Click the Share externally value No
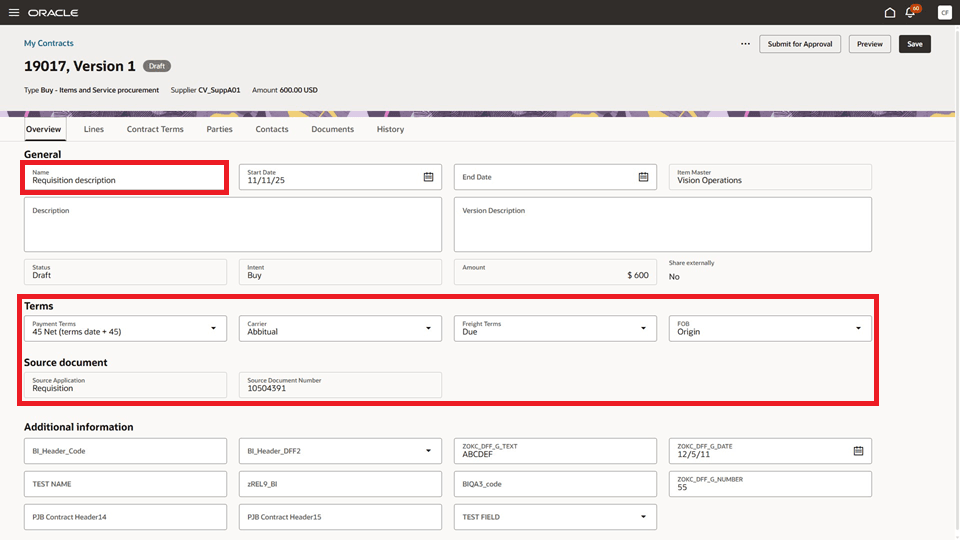 coord(674,277)
